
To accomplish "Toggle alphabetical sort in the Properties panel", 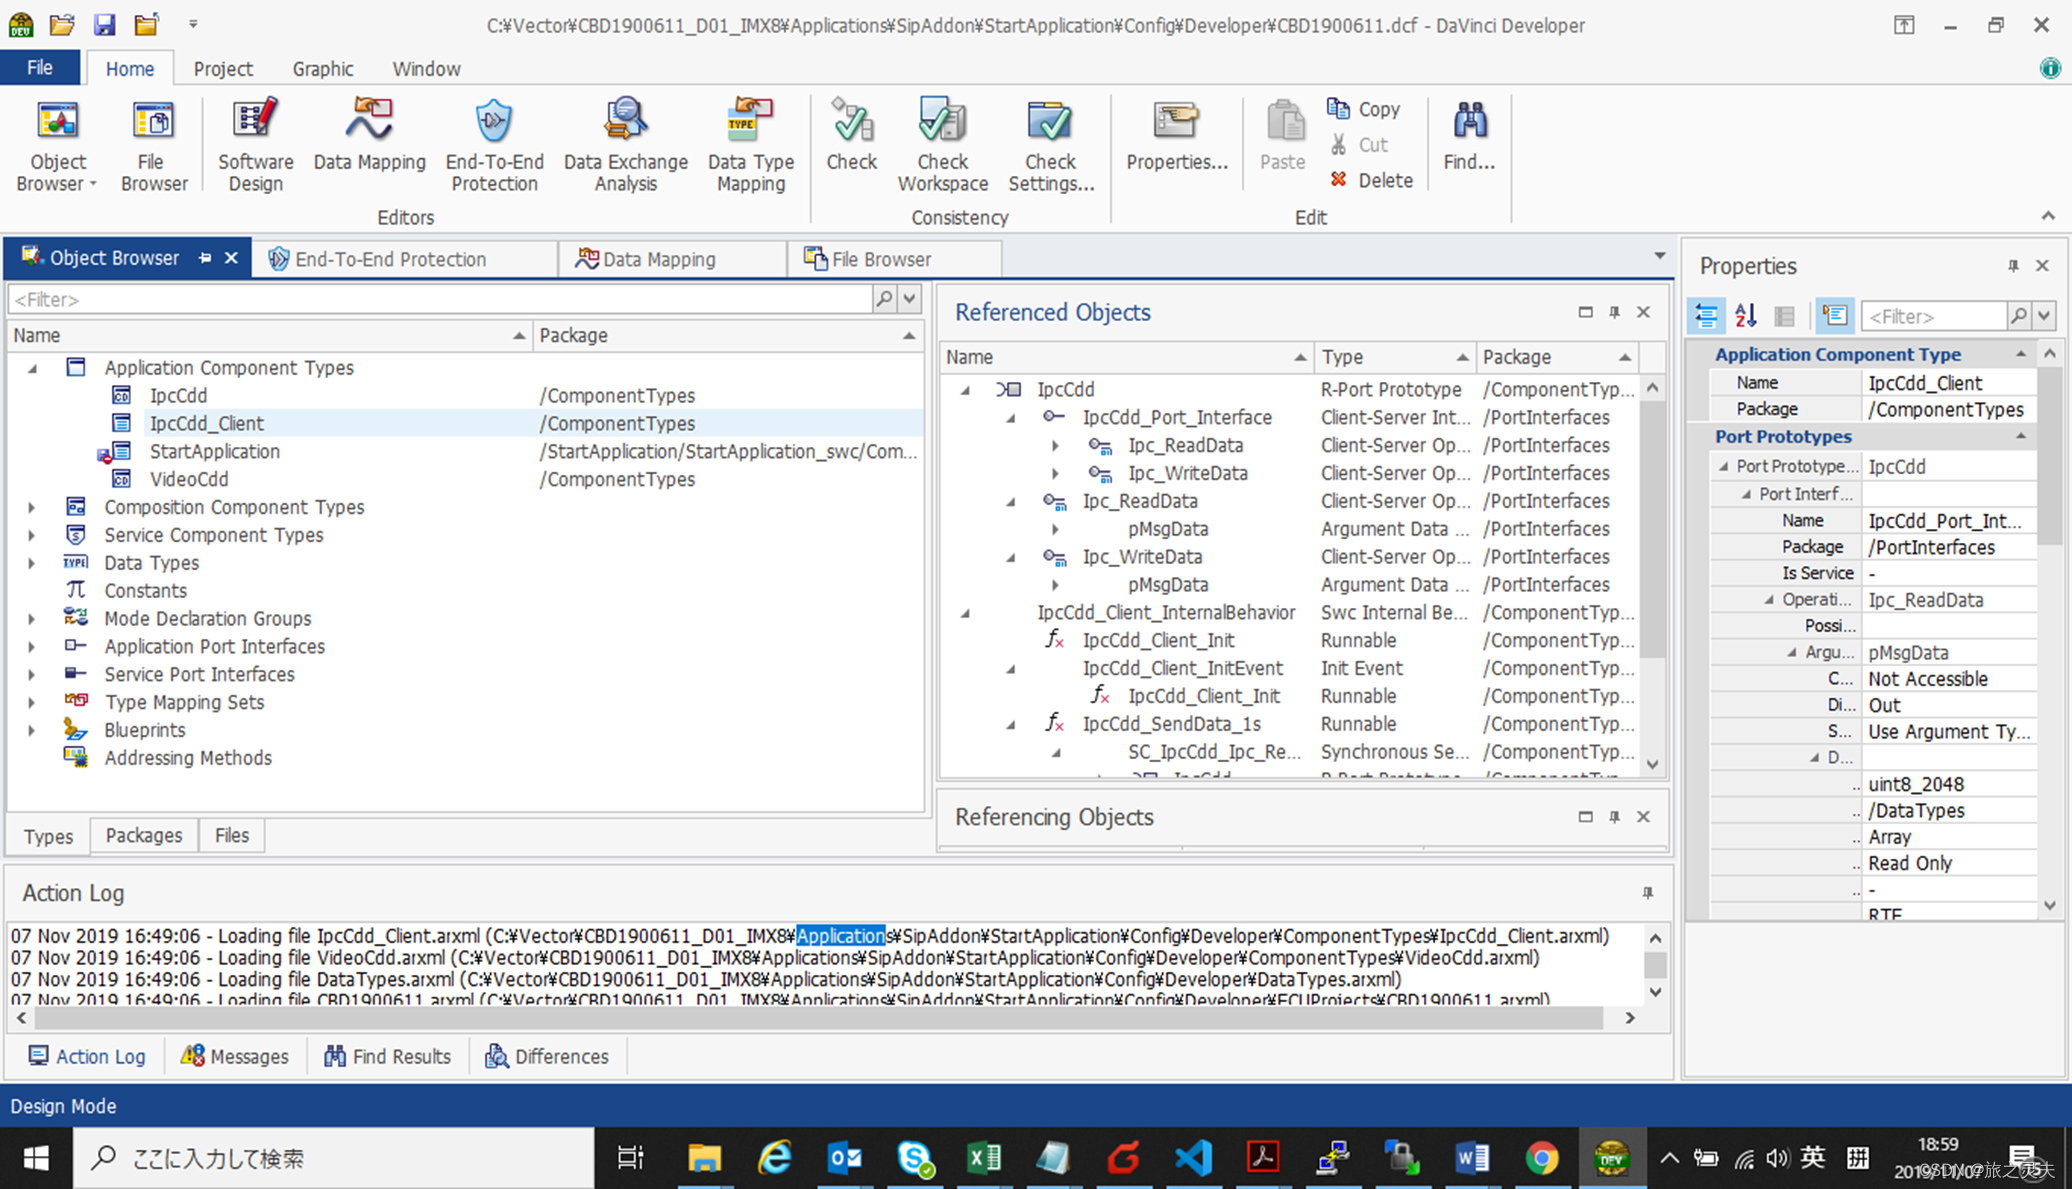I will click(1746, 316).
